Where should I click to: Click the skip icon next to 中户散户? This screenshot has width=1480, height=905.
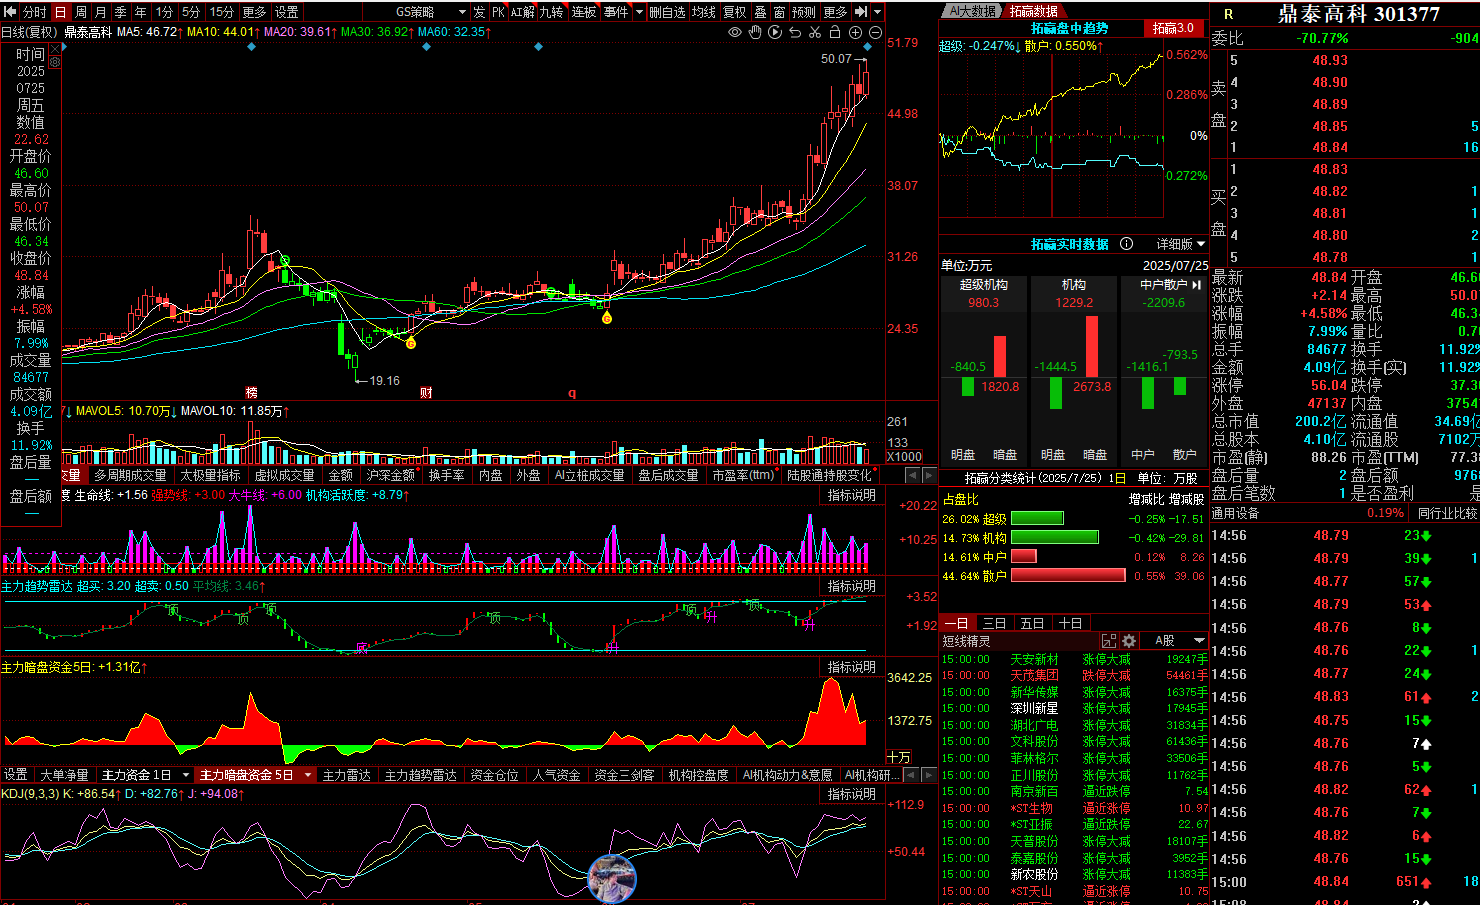coord(1196,285)
